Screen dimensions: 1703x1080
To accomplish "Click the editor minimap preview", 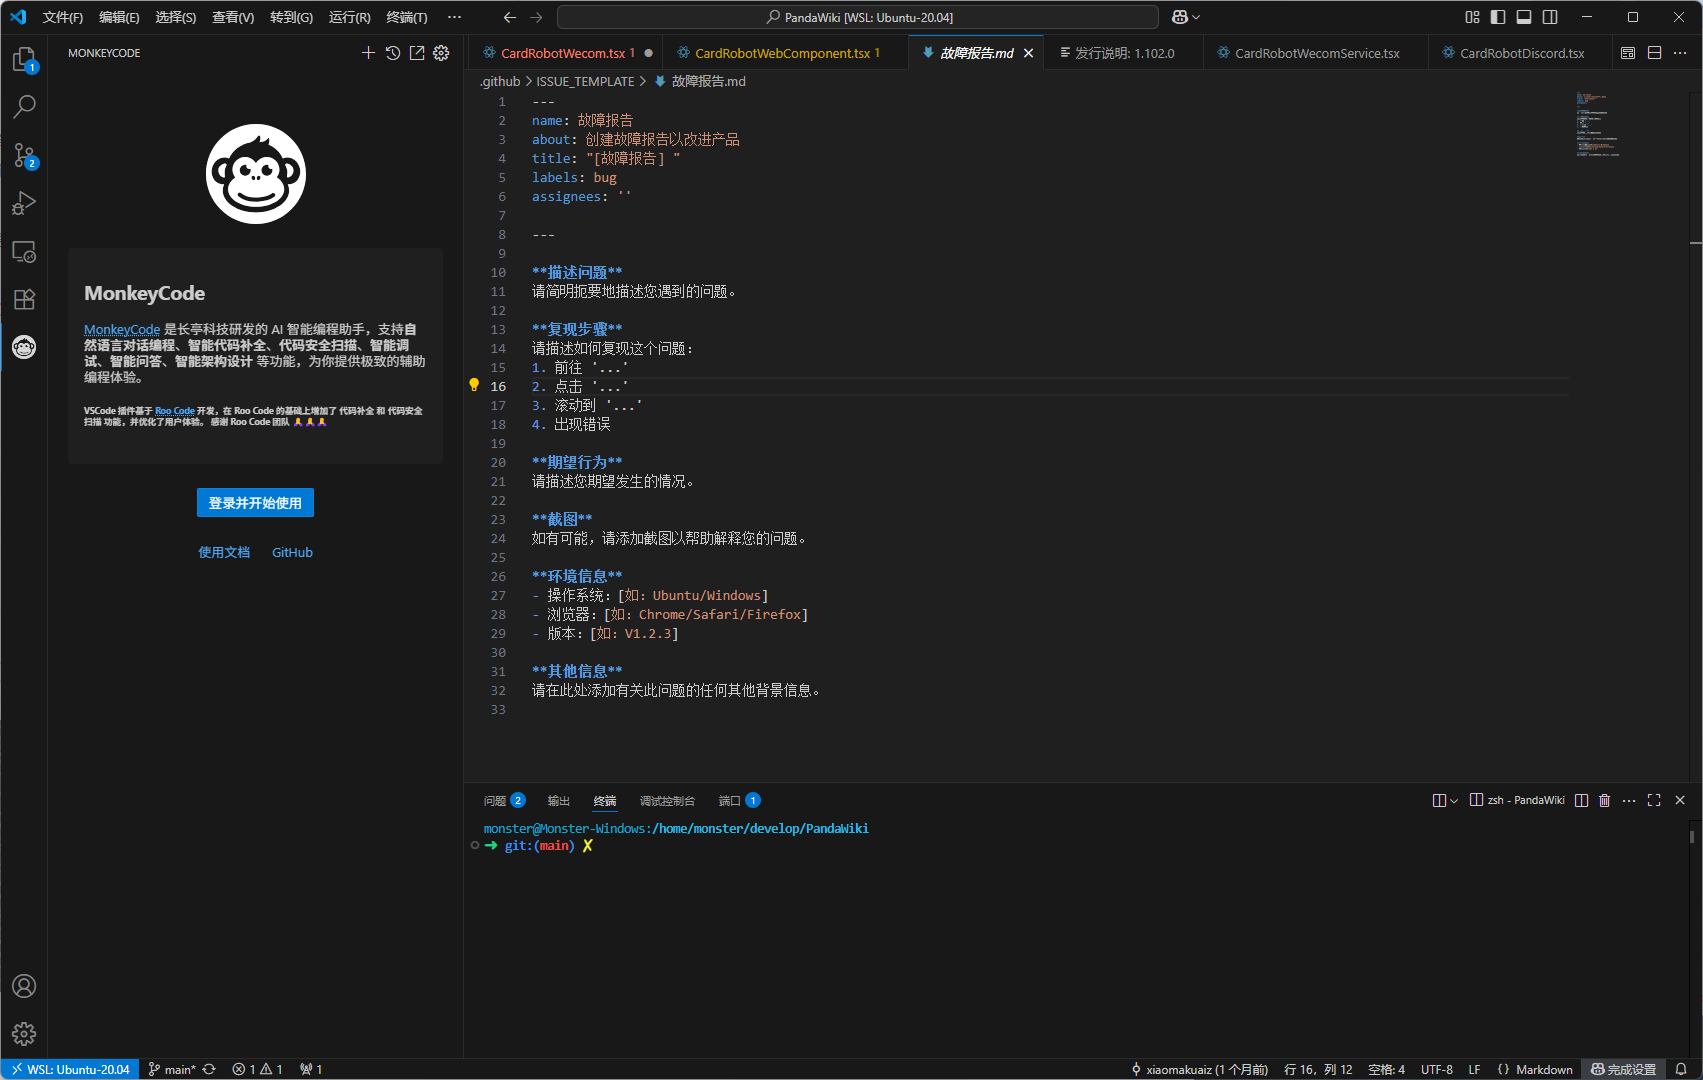I will point(1598,126).
